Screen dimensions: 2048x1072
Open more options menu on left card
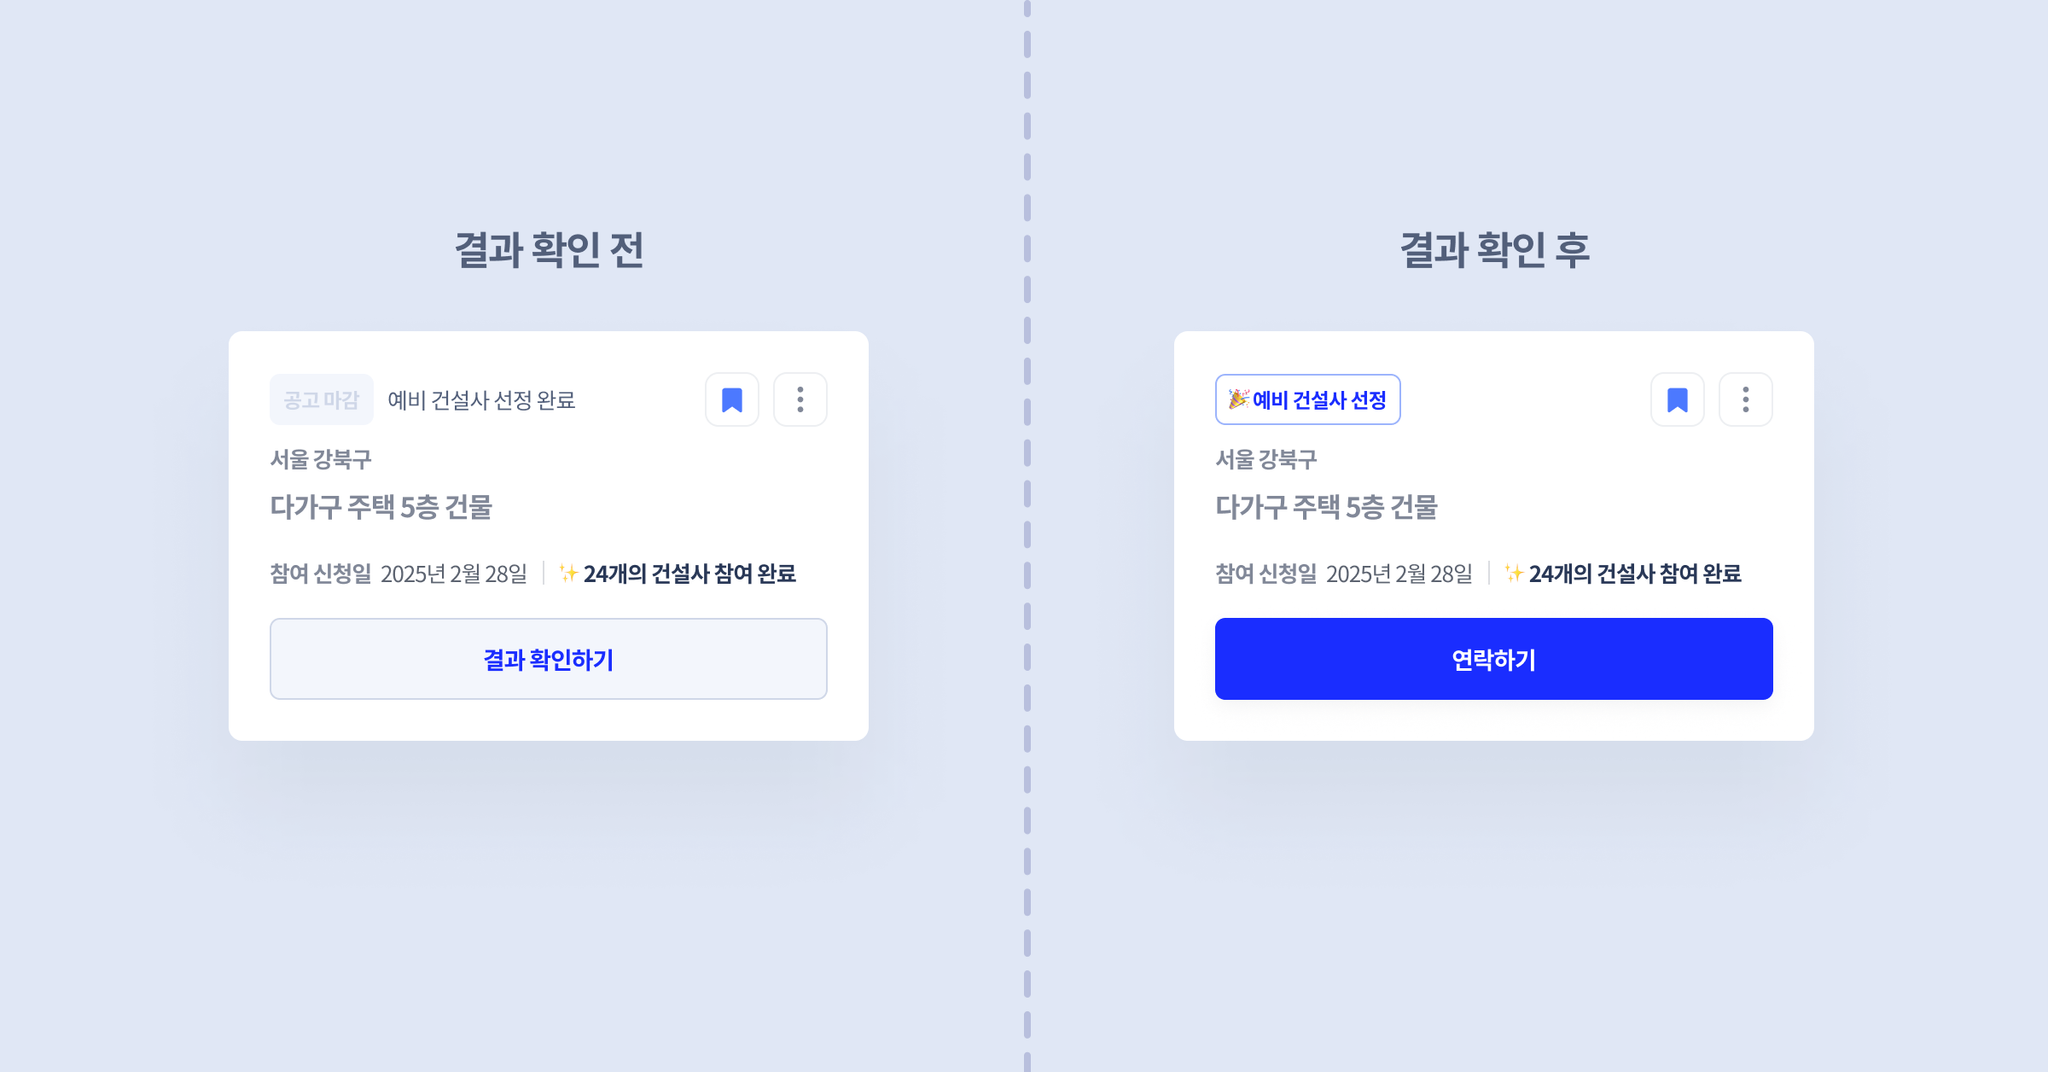point(800,400)
